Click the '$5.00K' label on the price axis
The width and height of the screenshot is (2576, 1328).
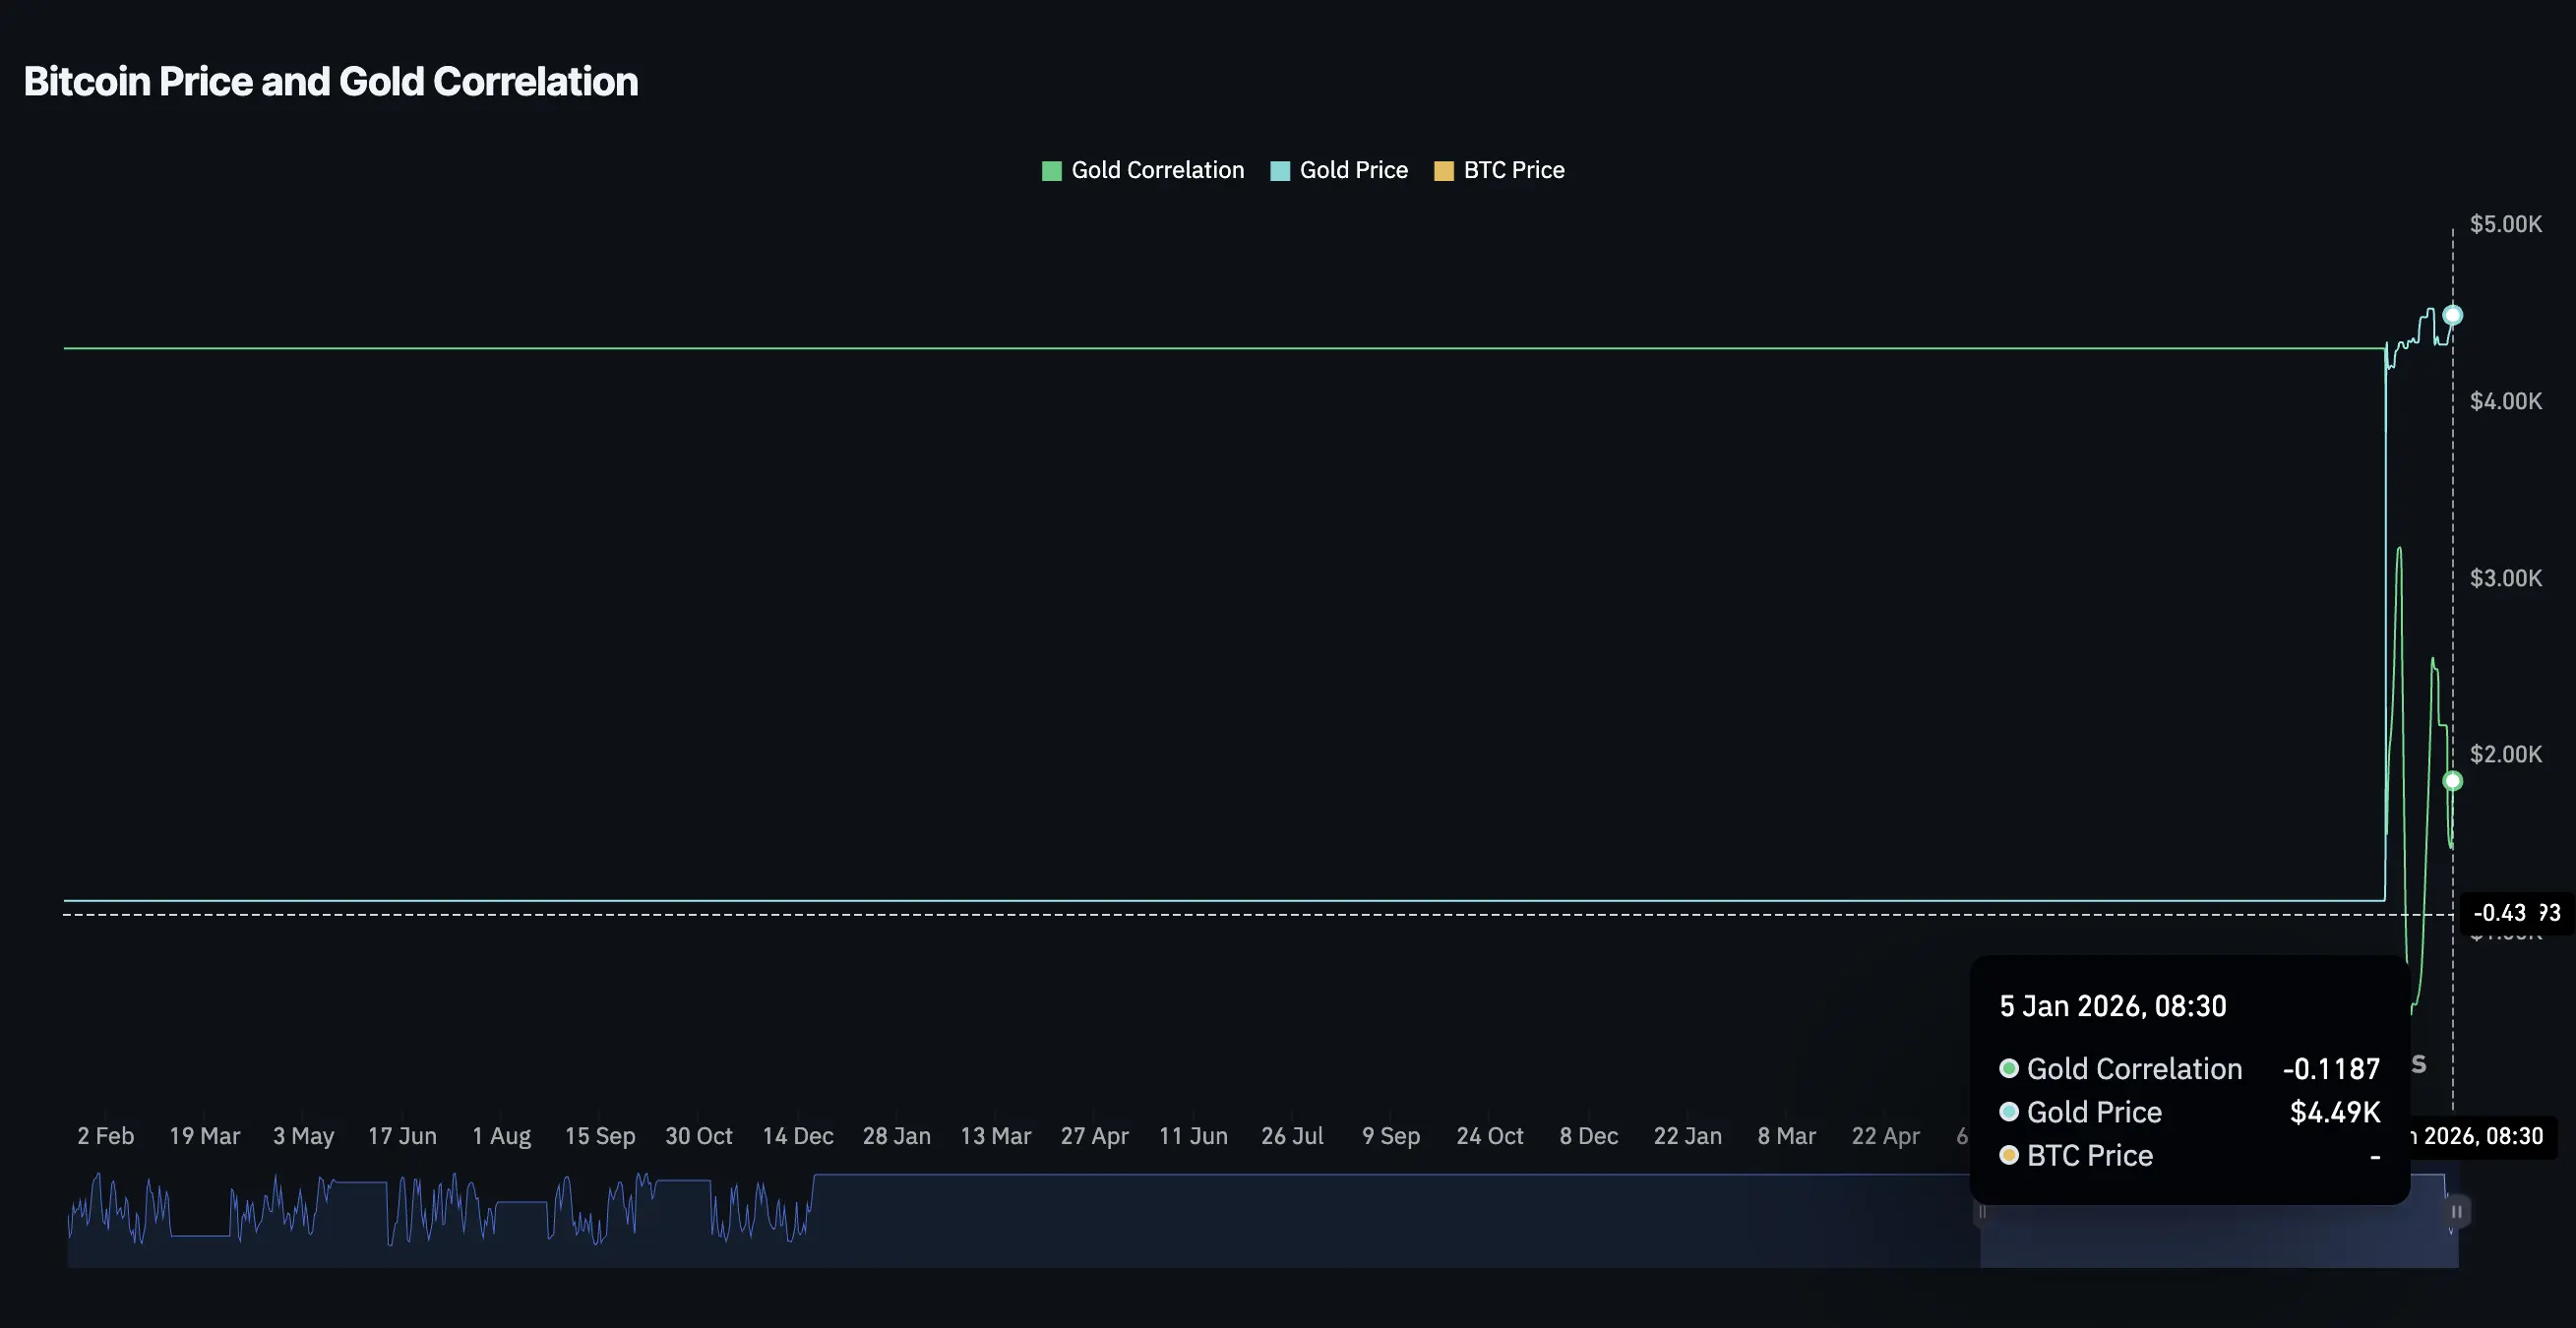(2505, 224)
